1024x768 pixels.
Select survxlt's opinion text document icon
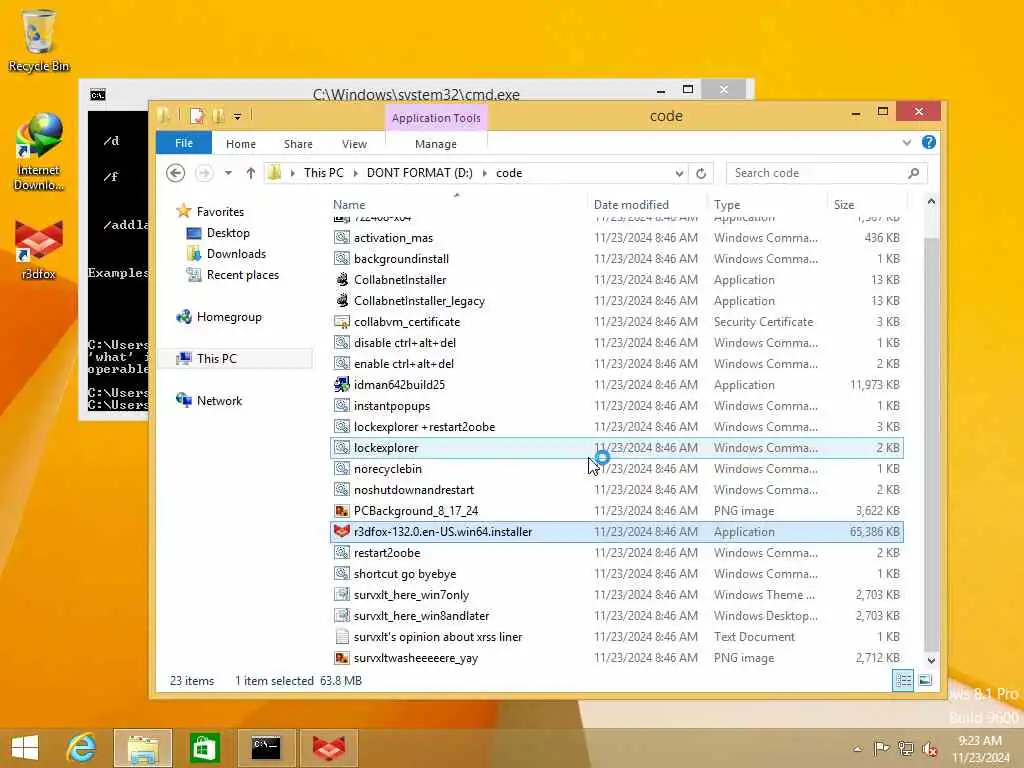point(342,637)
